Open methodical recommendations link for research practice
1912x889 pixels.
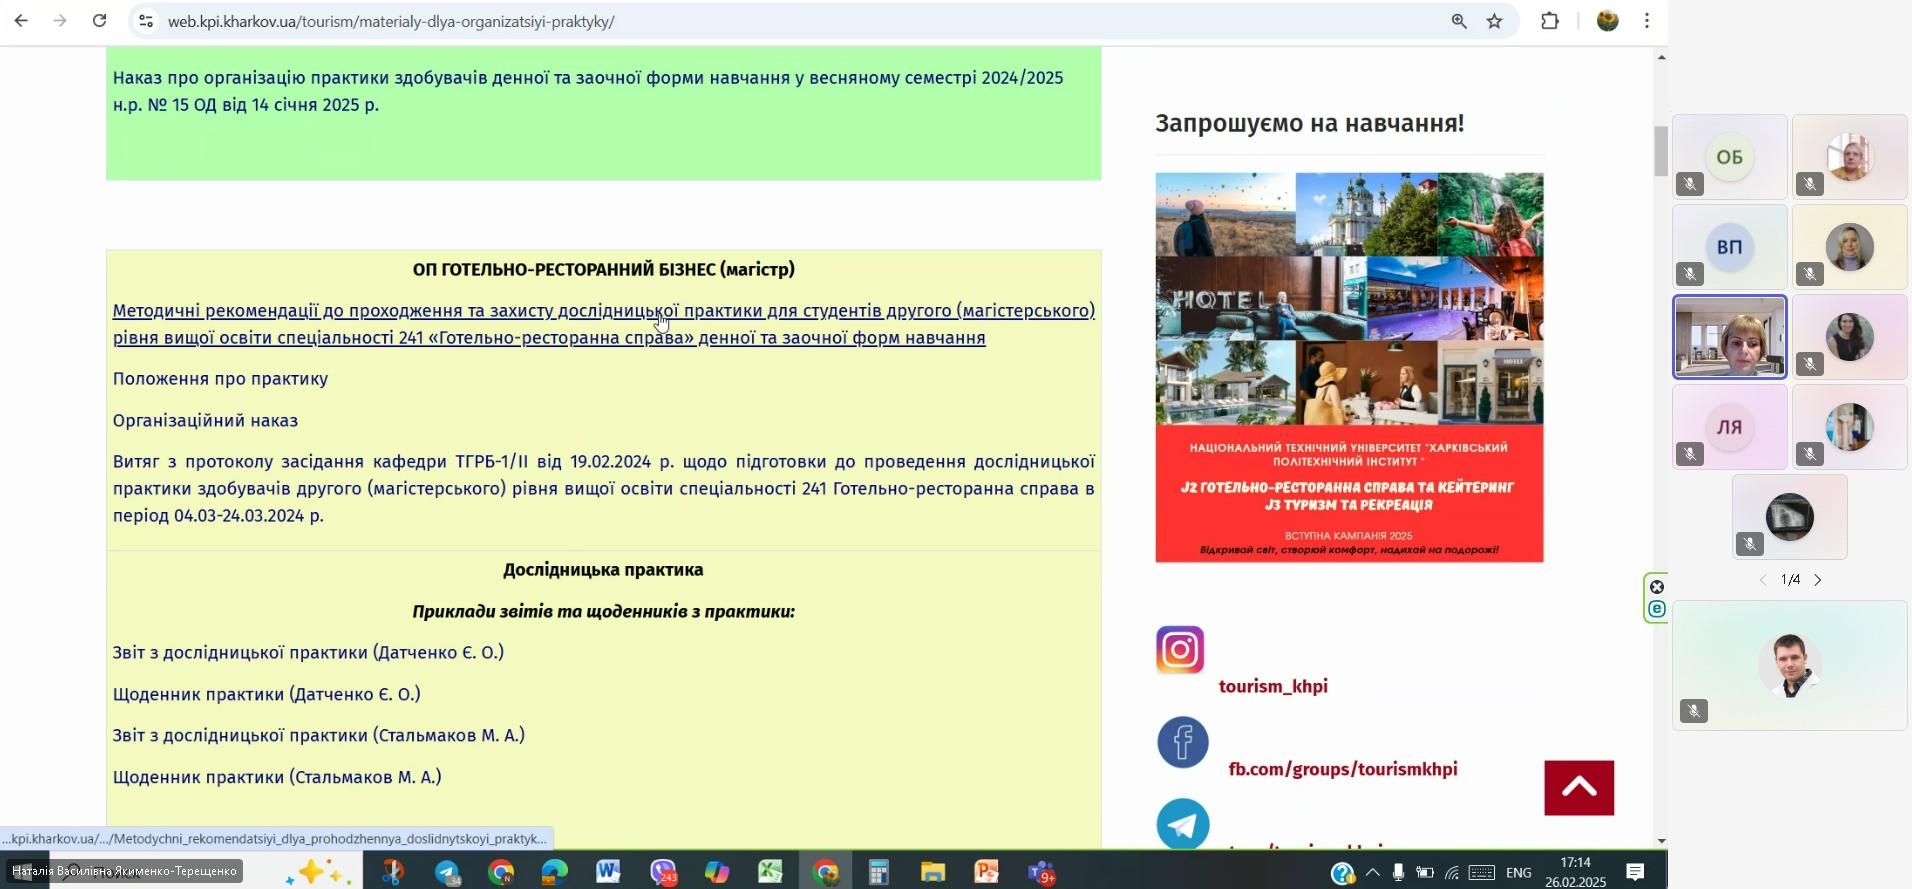tap(603, 324)
